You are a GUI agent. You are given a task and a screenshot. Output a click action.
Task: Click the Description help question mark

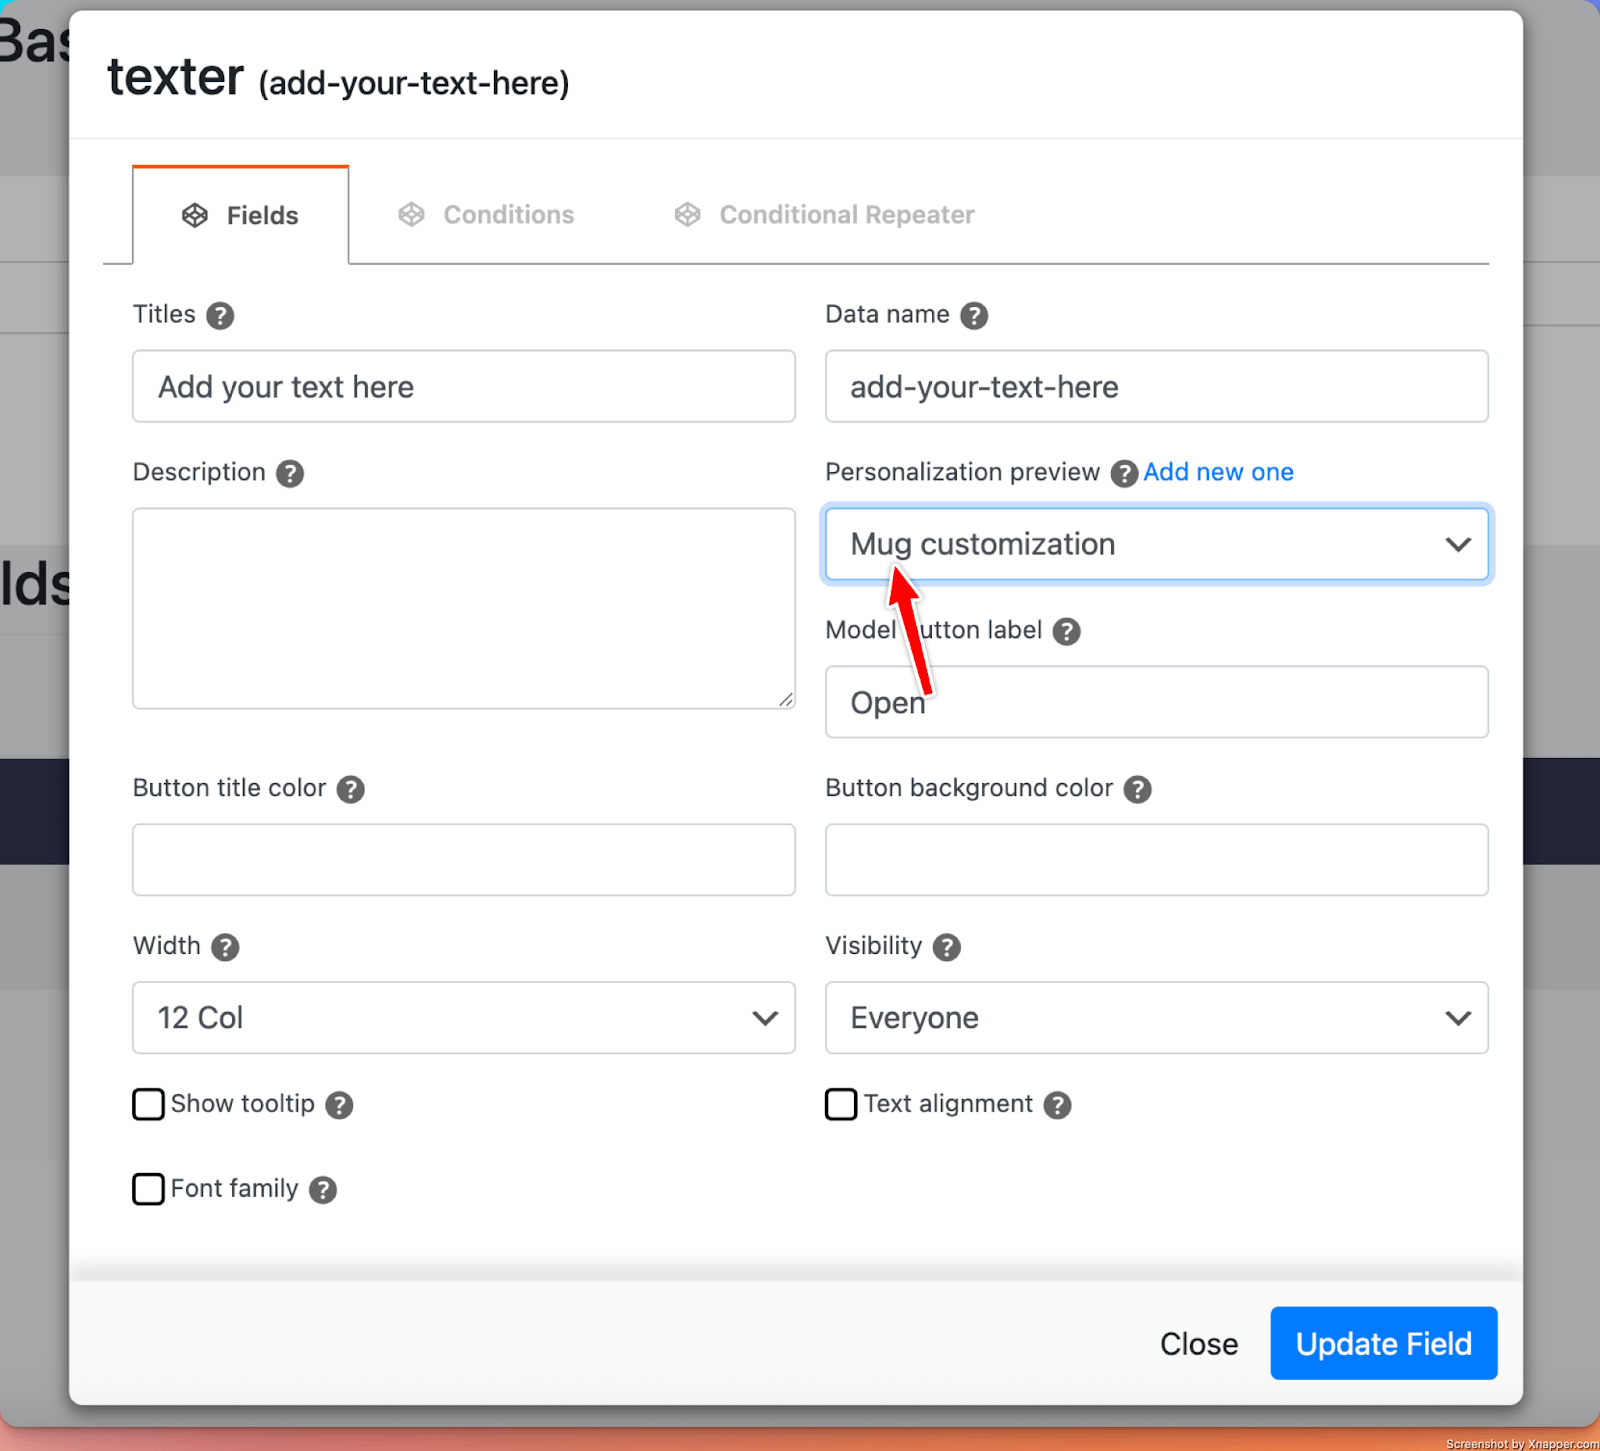(x=290, y=473)
